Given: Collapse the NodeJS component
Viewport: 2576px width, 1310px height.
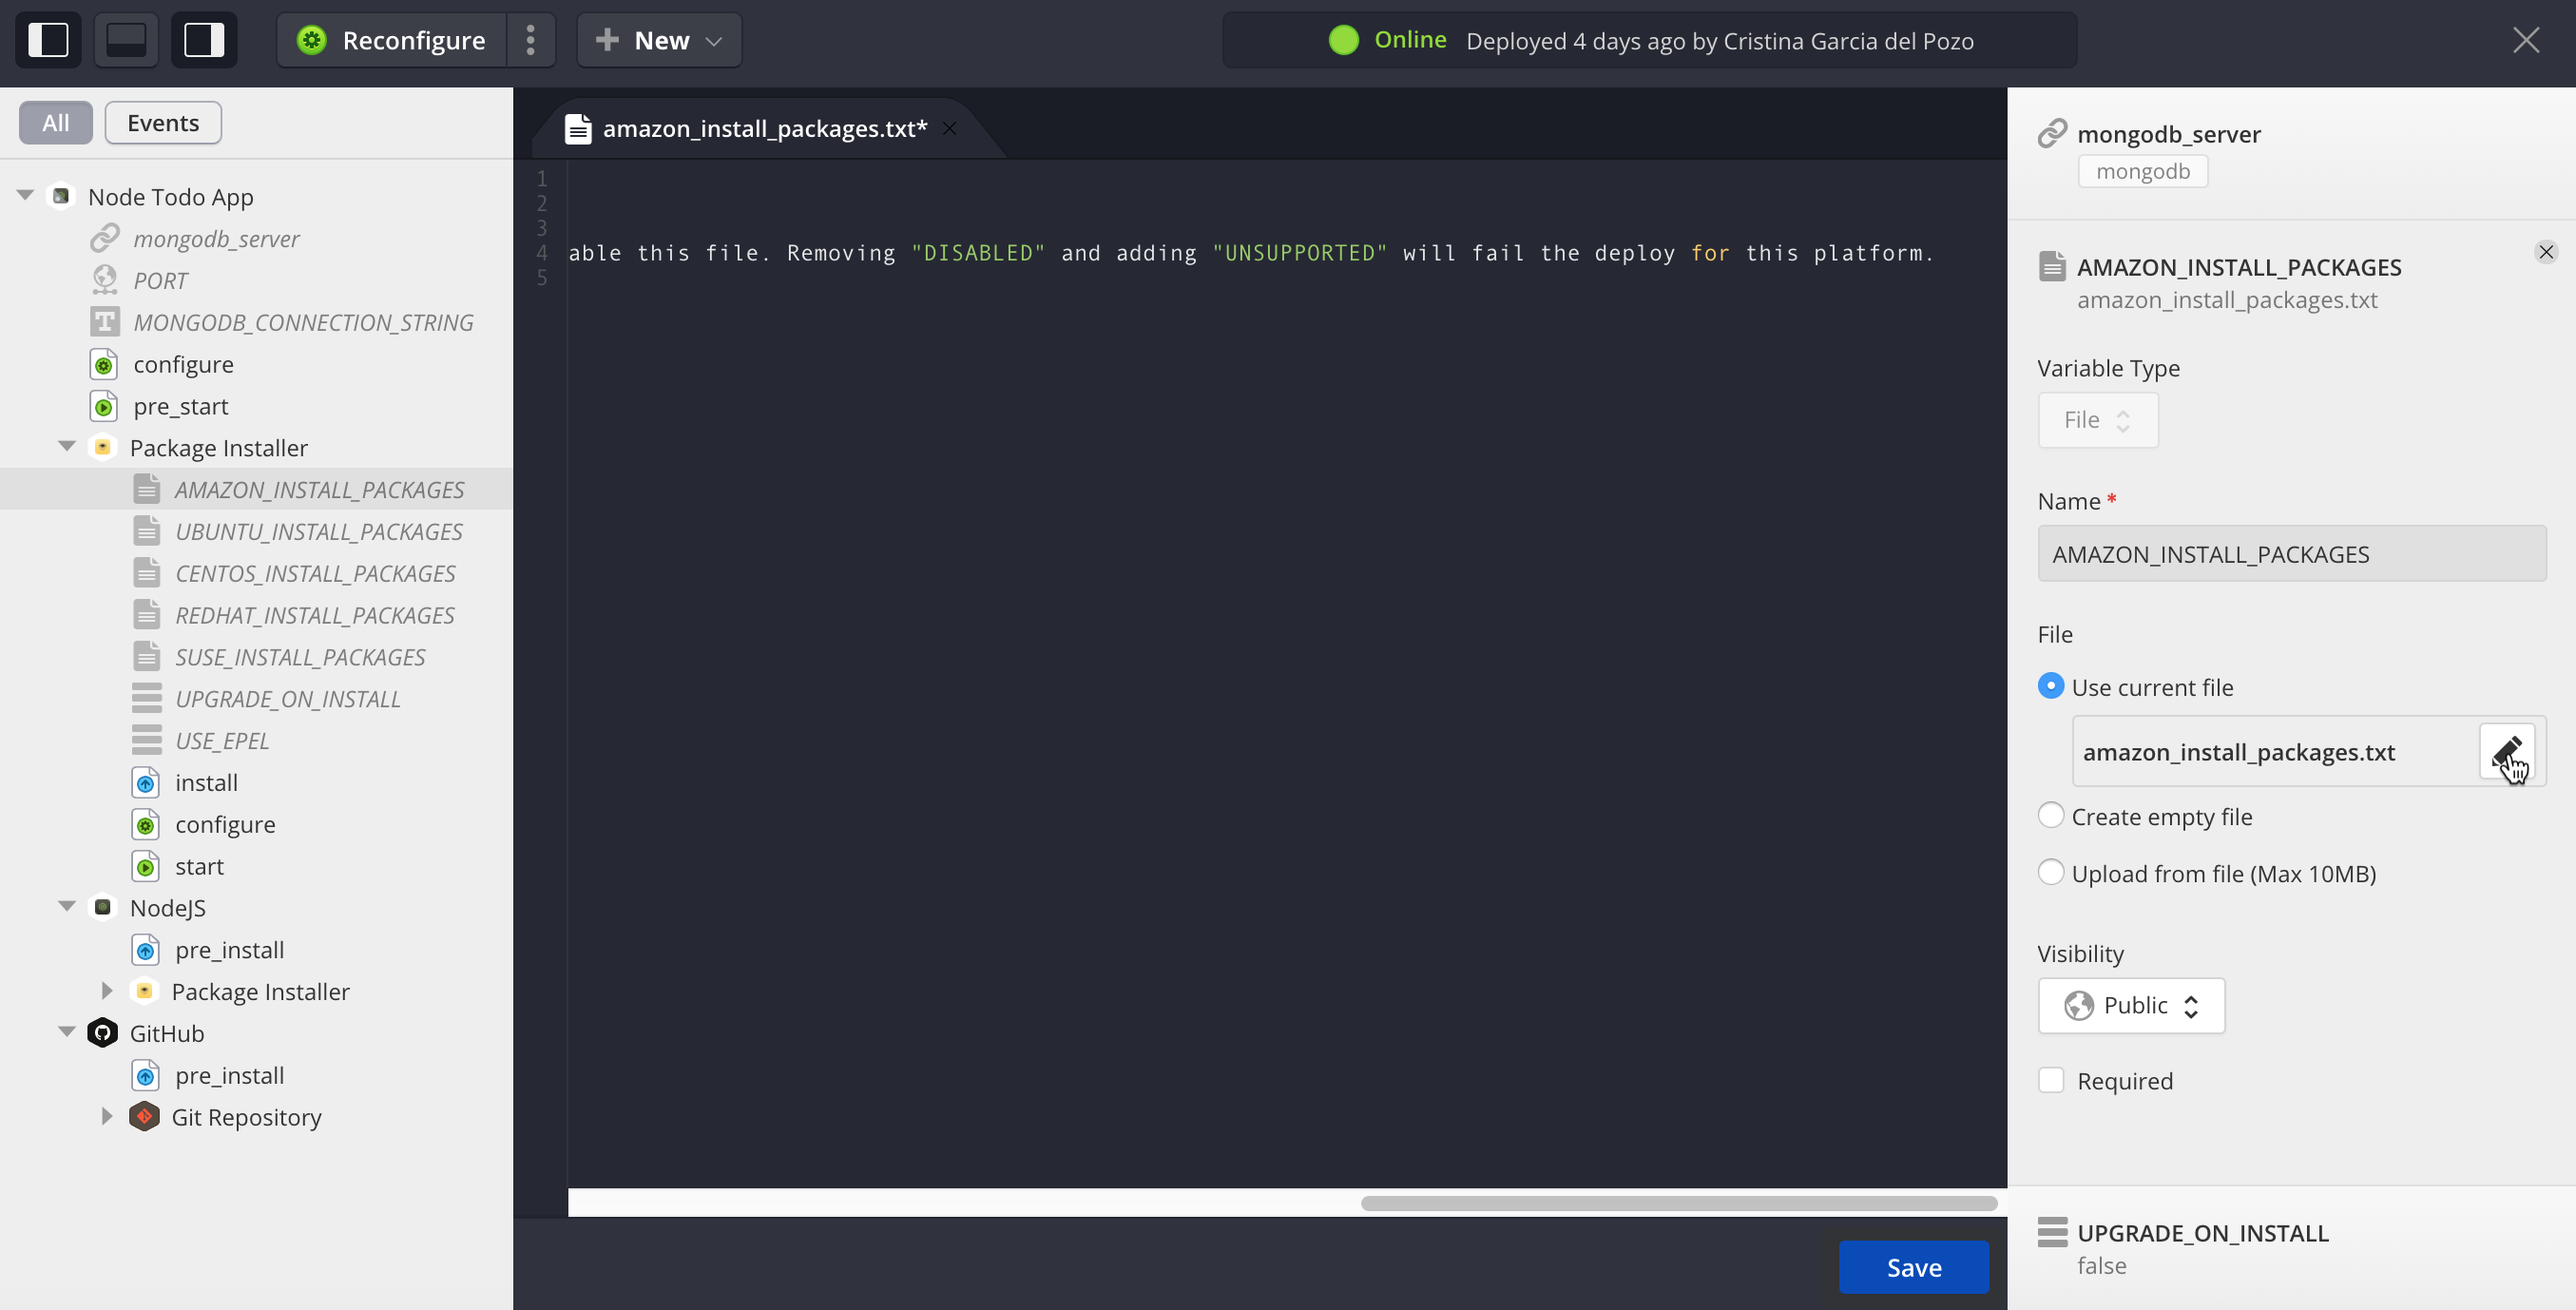Looking at the screenshot, I should tap(67, 907).
